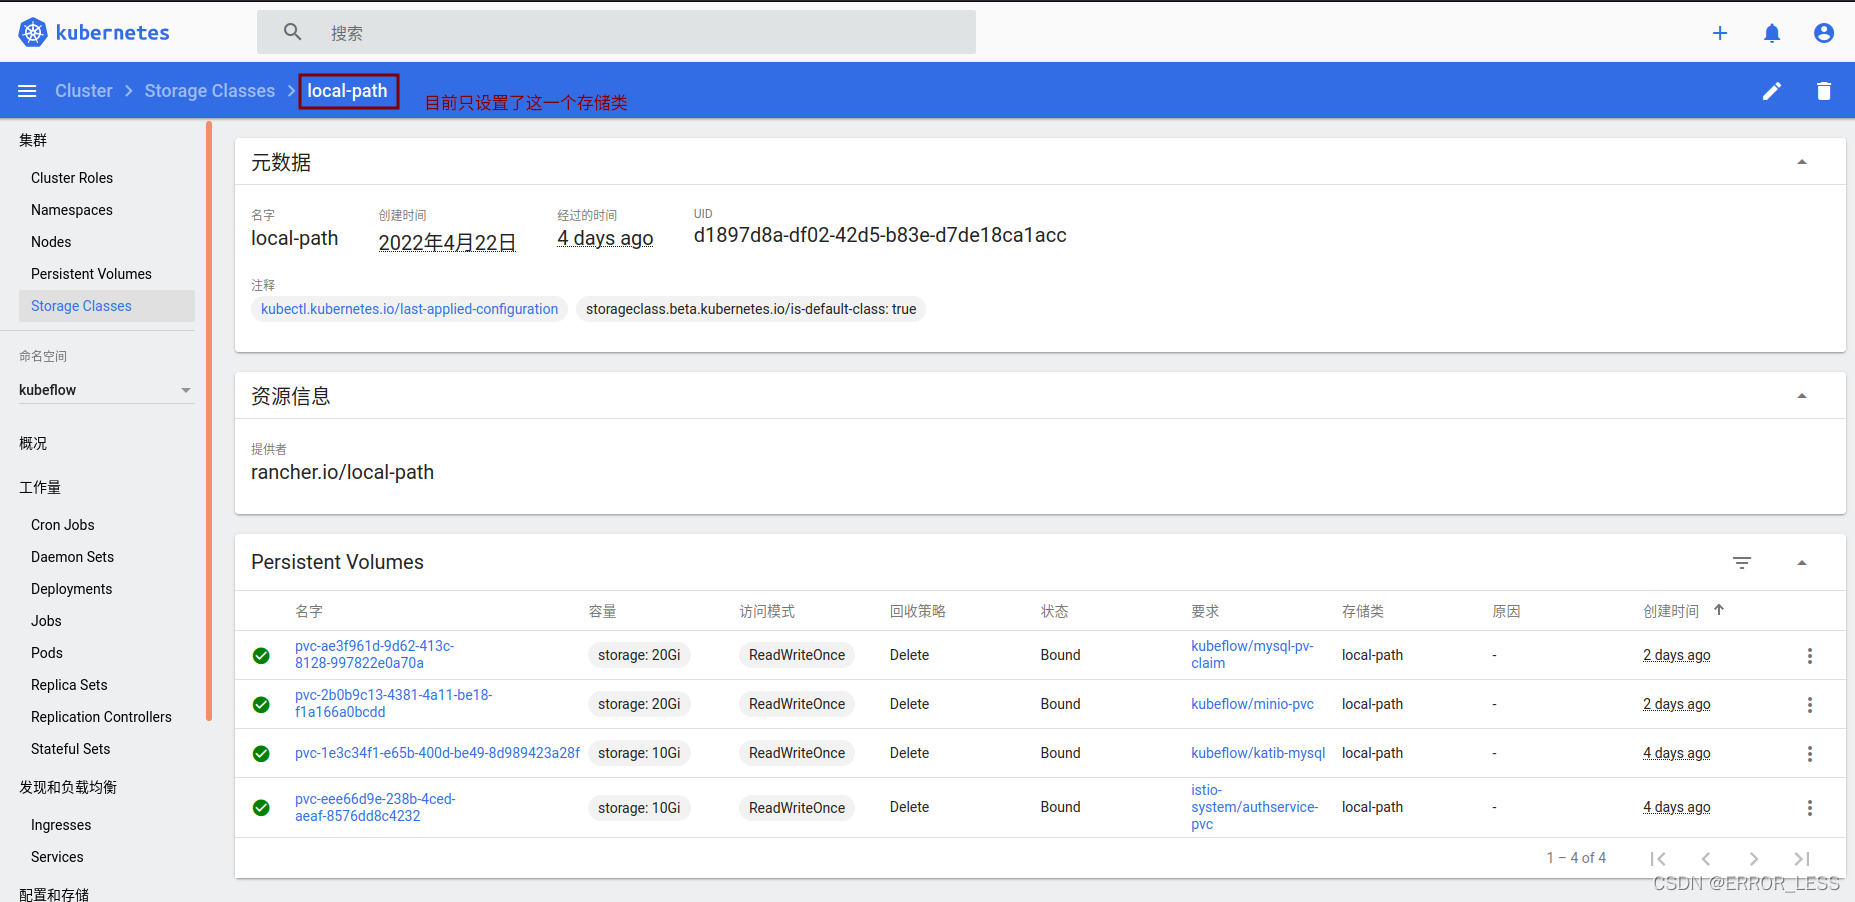
Task: Open the kubeflow namespace dropdown
Action: [x=105, y=390]
